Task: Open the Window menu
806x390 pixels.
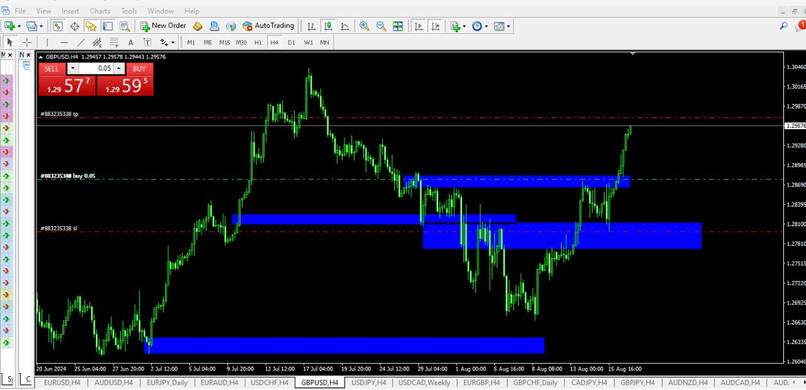Action: pos(160,11)
